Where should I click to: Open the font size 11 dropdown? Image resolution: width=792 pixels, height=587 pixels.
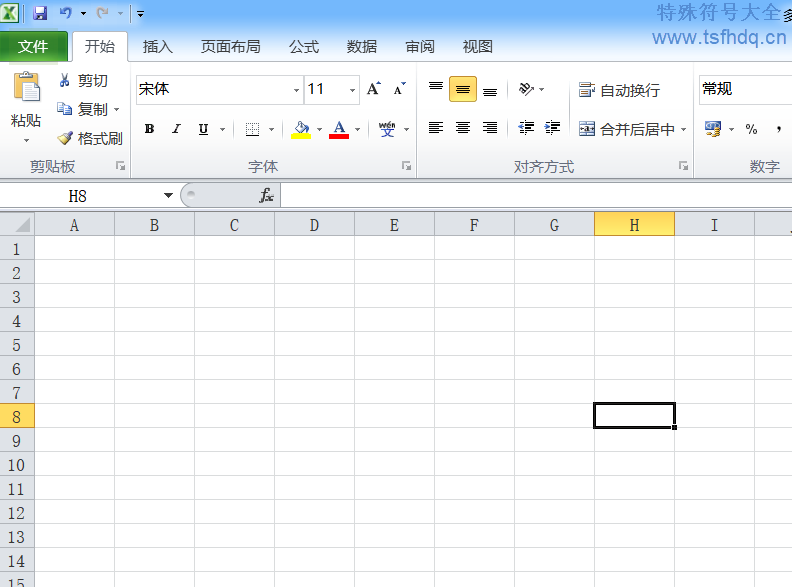(352, 90)
